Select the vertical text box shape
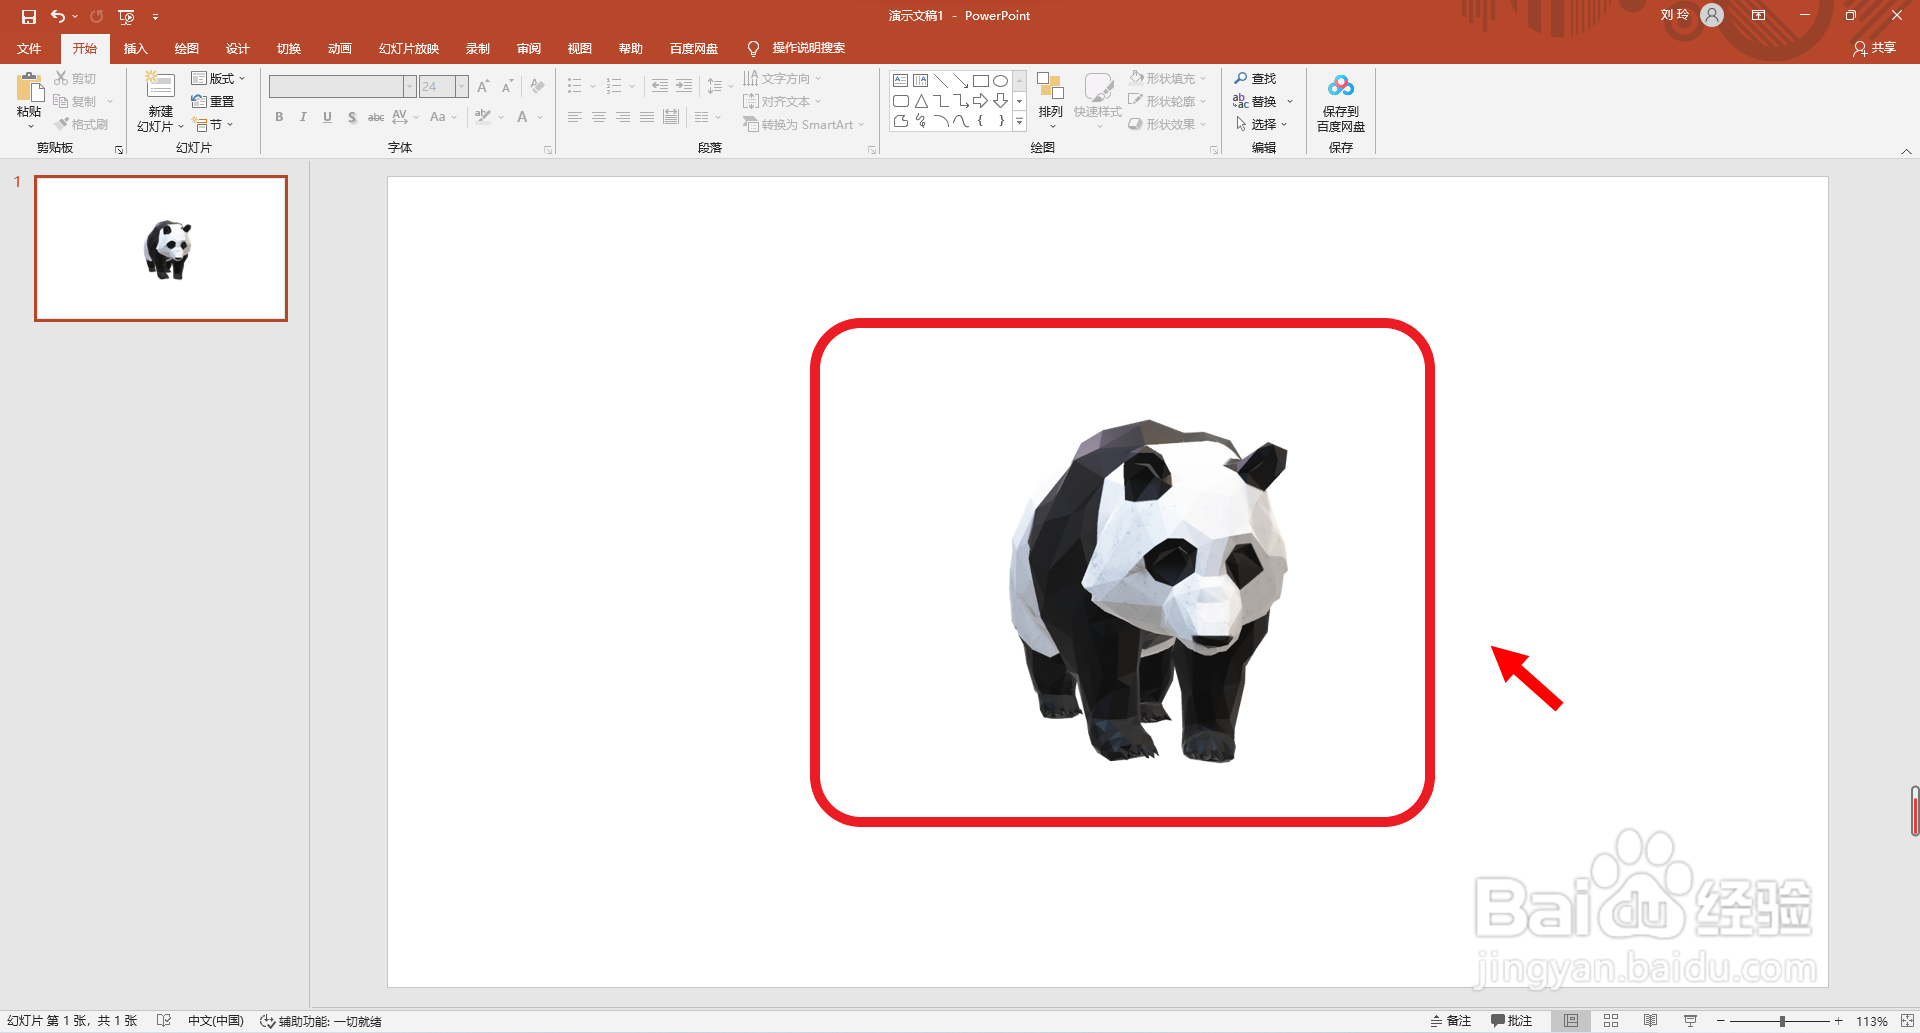 pyautogui.click(x=921, y=81)
